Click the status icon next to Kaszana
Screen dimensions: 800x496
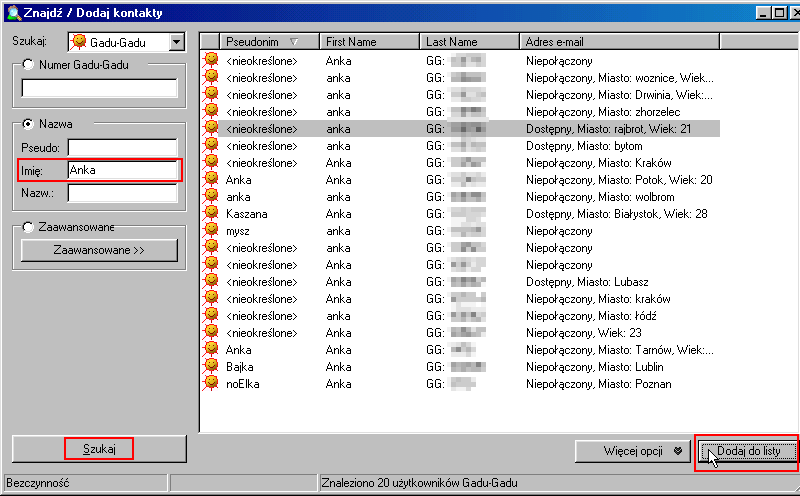pyautogui.click(x=211, y=214)
